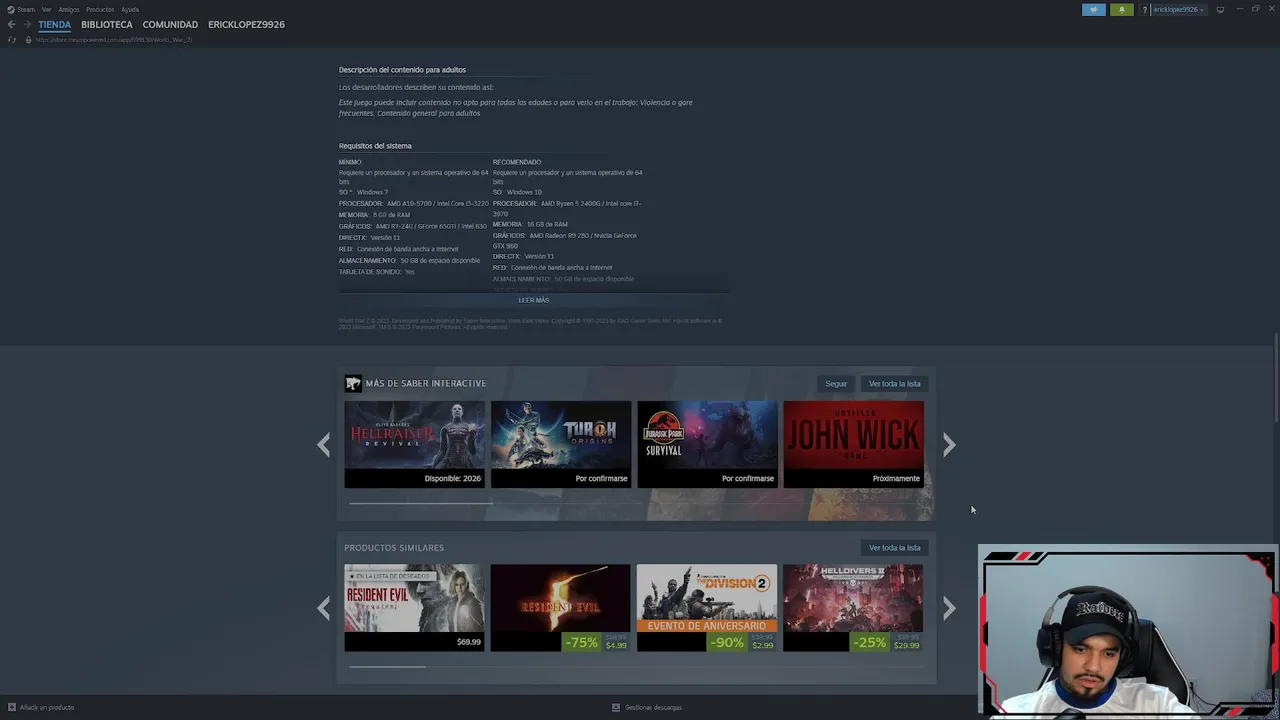Screen dimensions: 1280x720
Task: Click Ver toda la lista for similar products
Action: [894, 547]
